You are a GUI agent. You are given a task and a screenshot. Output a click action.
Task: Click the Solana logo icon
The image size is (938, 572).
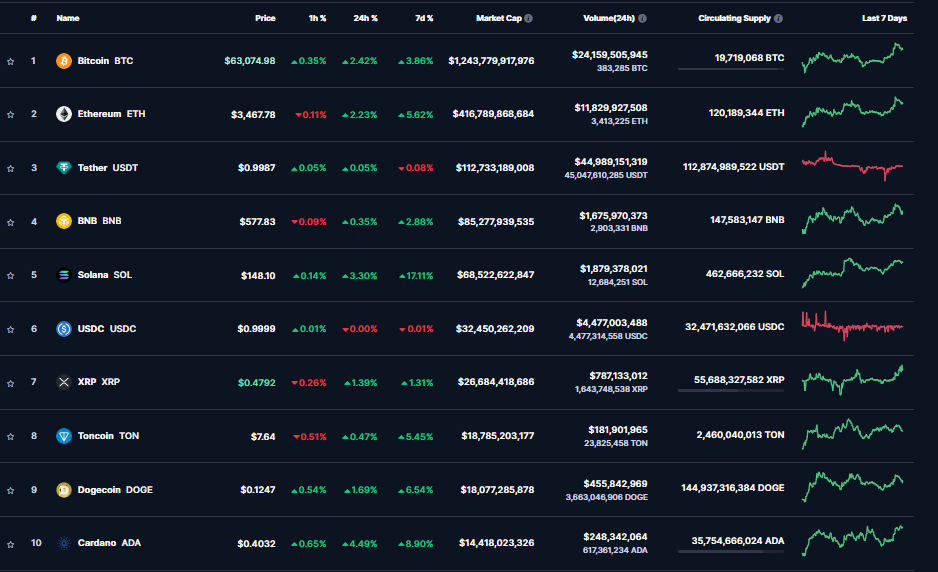coord(64,275)
